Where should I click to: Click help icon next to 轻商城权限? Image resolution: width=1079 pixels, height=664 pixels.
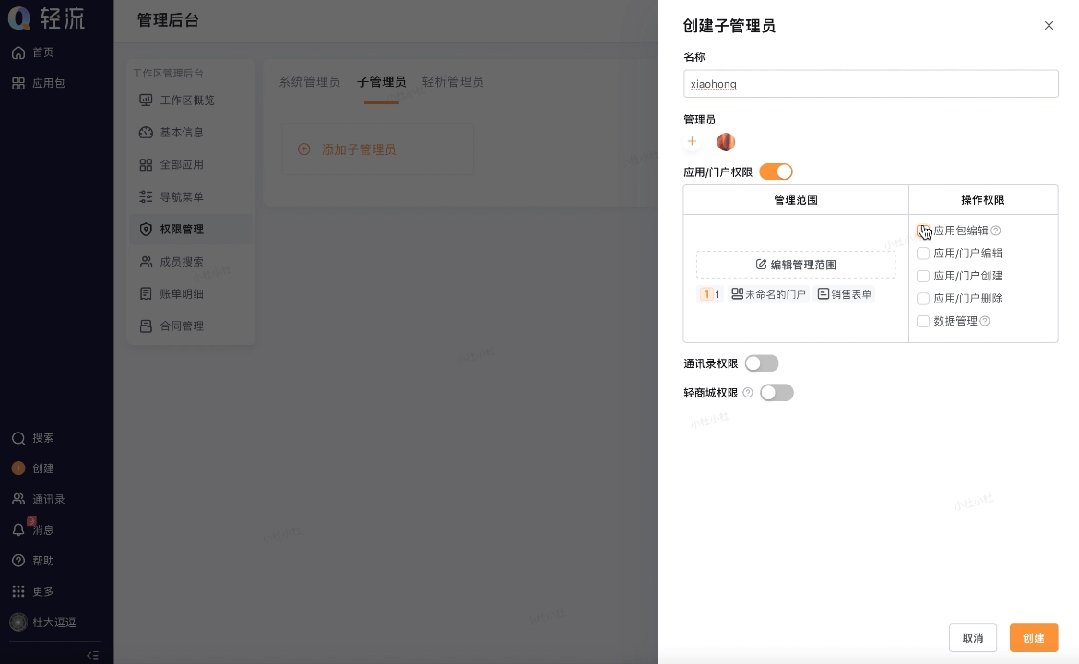click(x=748, y=393)
